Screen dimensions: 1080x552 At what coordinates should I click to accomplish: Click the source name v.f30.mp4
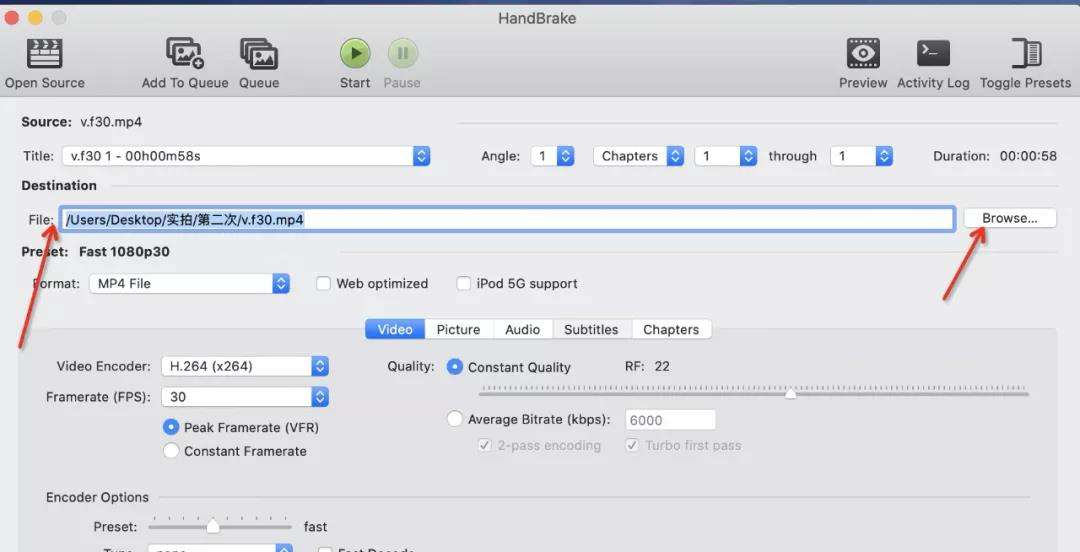click(111, 122)
